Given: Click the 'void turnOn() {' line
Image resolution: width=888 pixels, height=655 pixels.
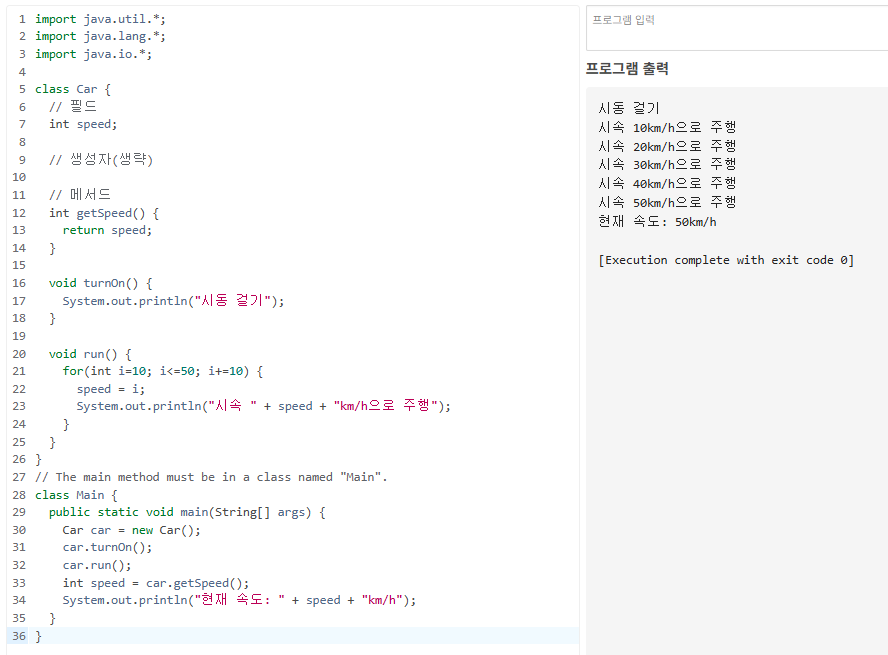Looking at the screenshot, I should pyautogui.click(x=100, y=283).
